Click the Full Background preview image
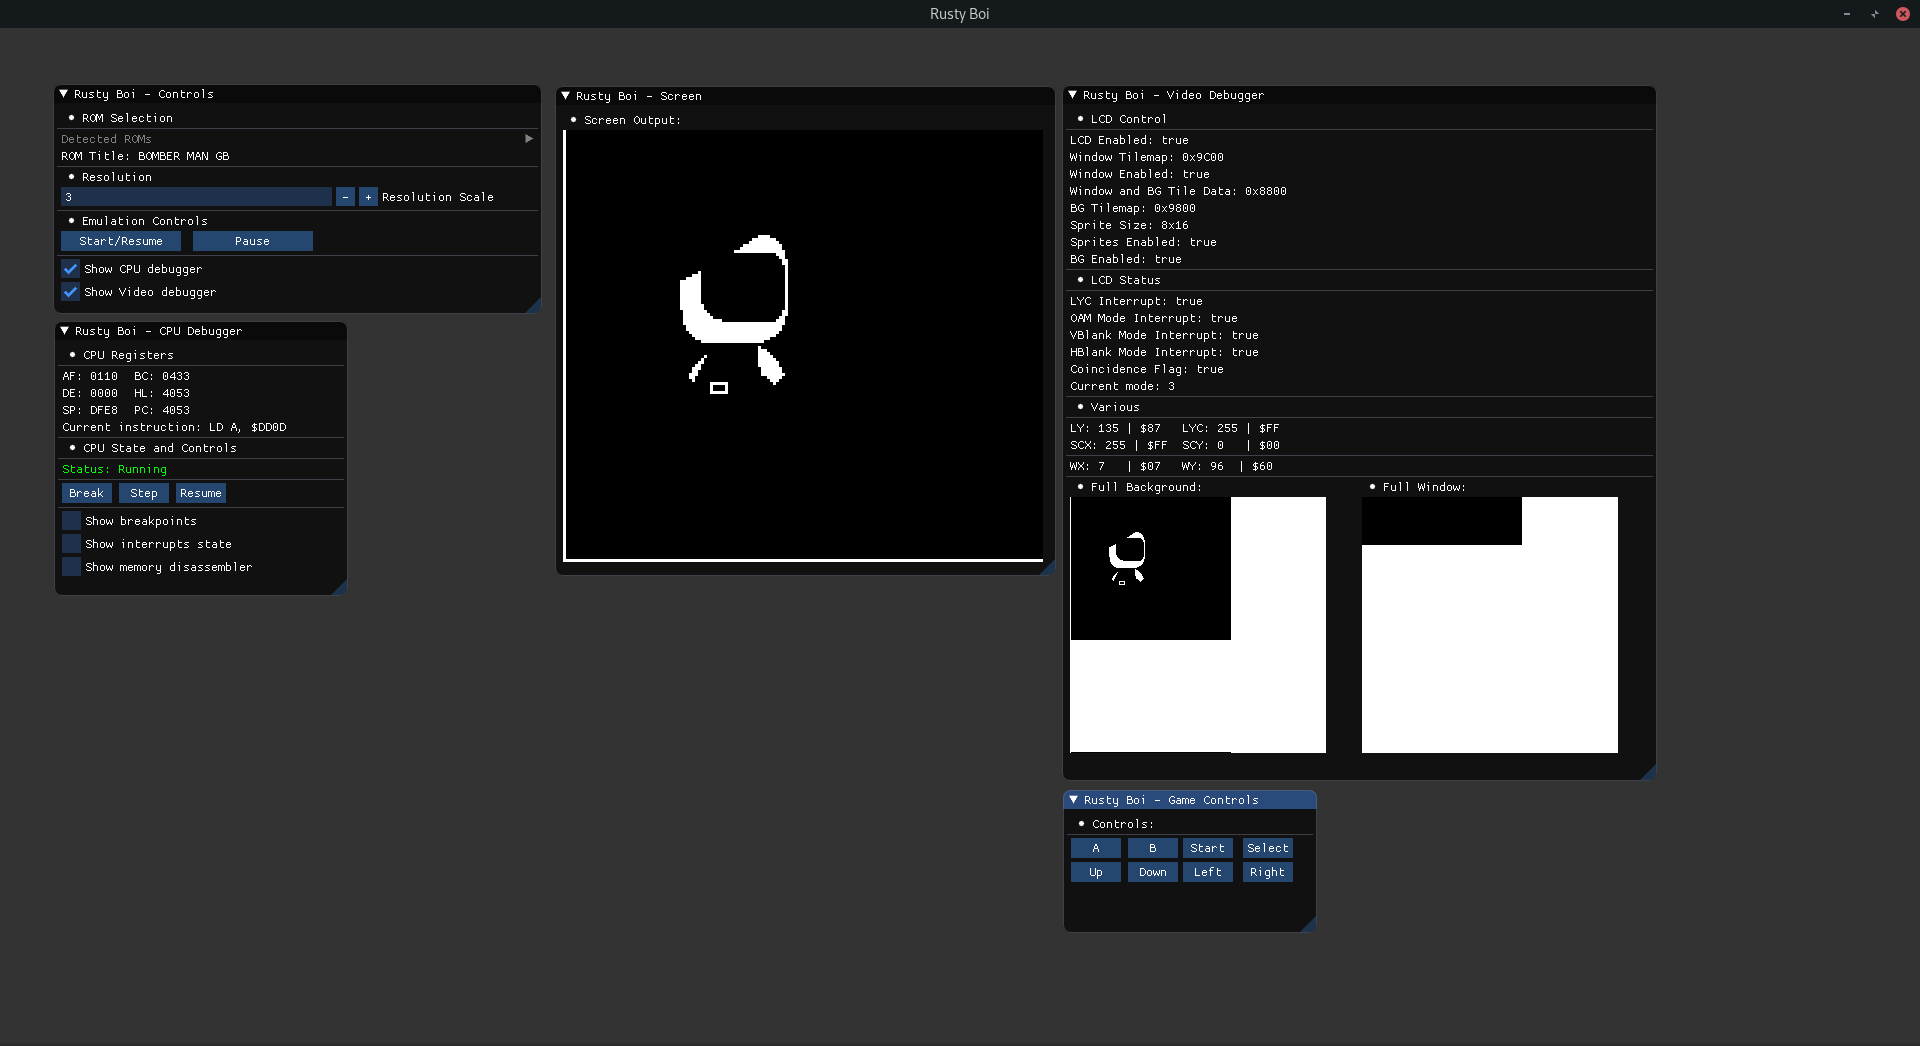This screenshot has height=1046, width=1920. [x=1198, y=625]
